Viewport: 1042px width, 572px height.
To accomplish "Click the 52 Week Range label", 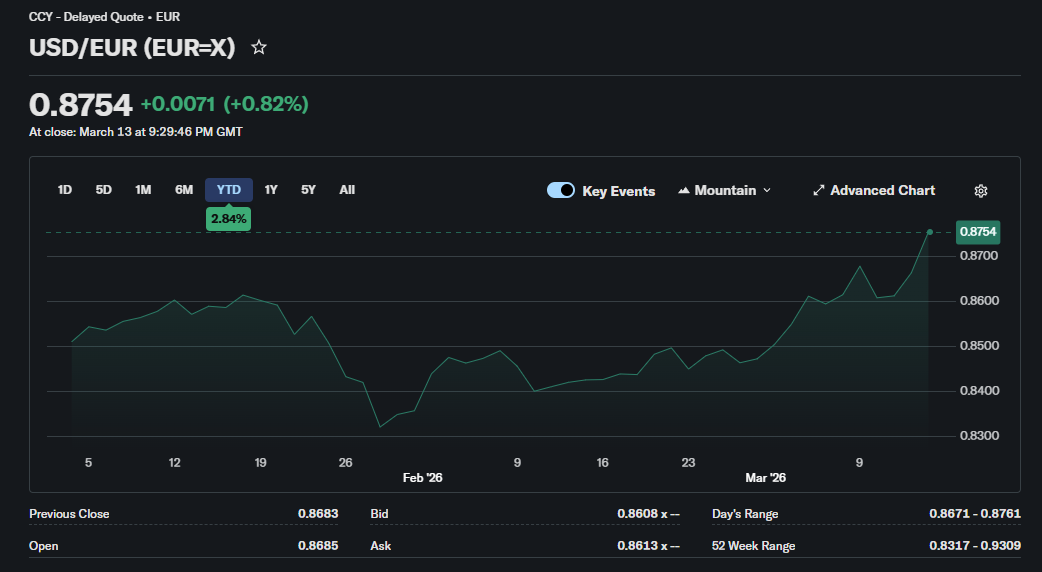I will click(x=754, y=545).
